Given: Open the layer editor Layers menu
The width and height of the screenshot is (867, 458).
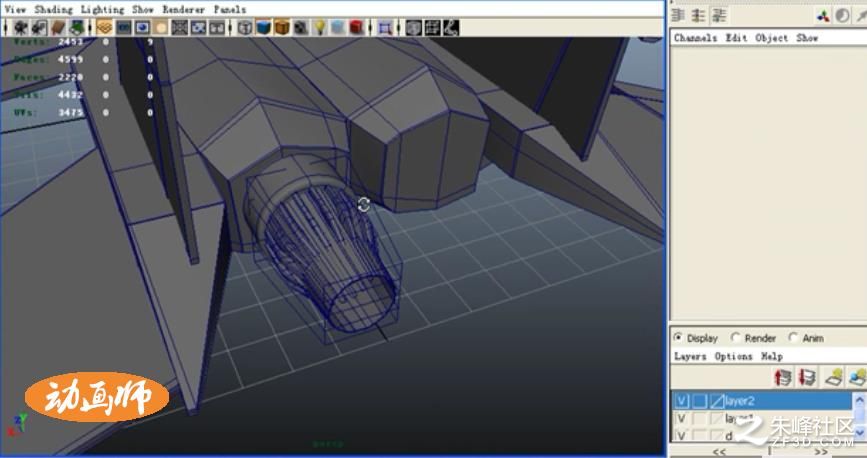Looking at the screenshot, I should tap(690, 356).
